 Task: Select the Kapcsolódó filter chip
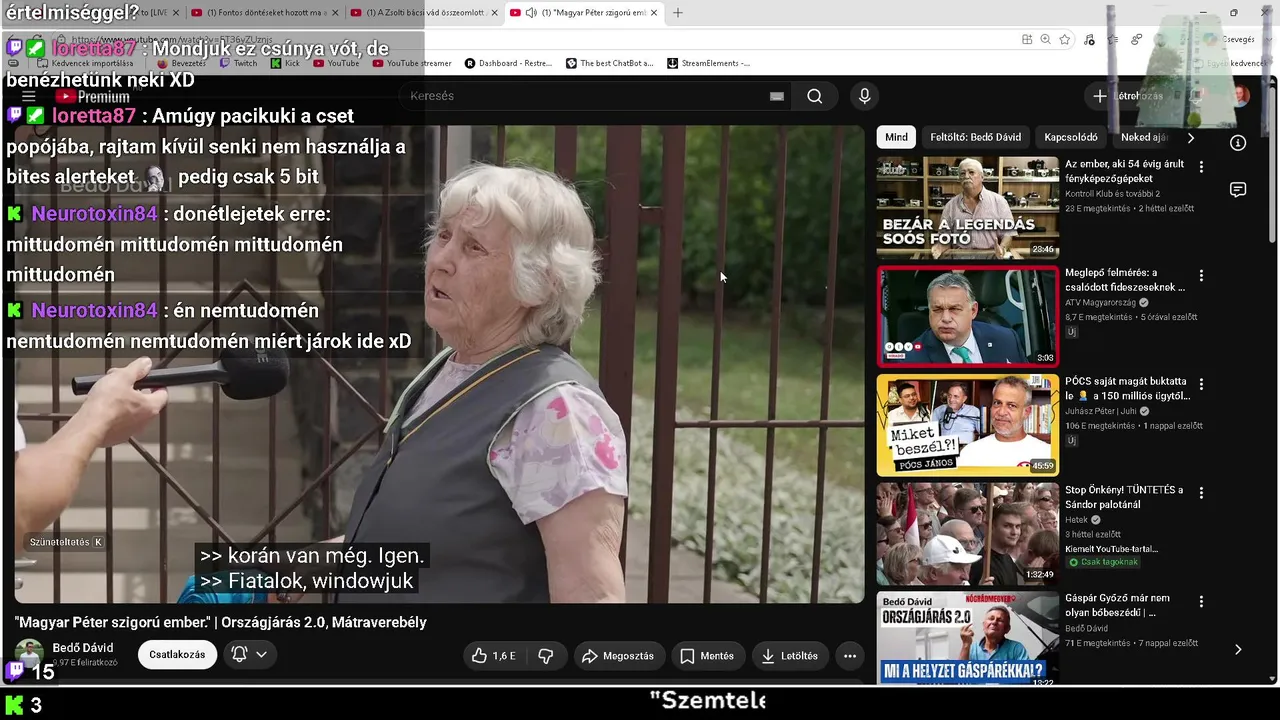tap(1071, 137)
